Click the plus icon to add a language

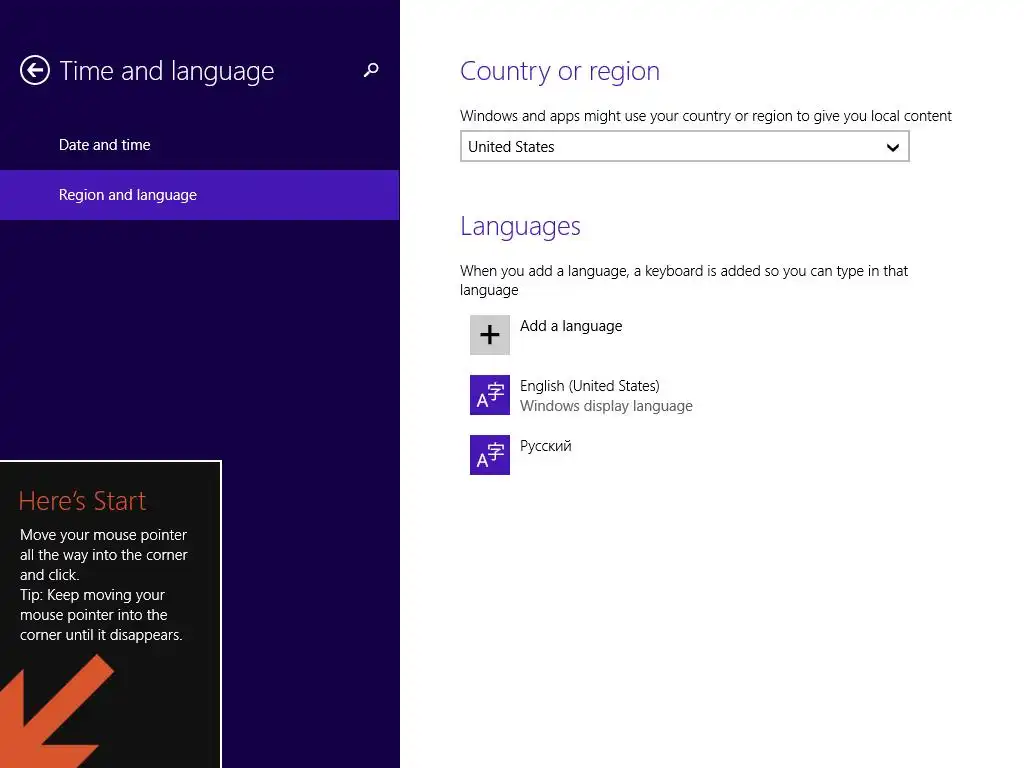click(x=490, y=335)
